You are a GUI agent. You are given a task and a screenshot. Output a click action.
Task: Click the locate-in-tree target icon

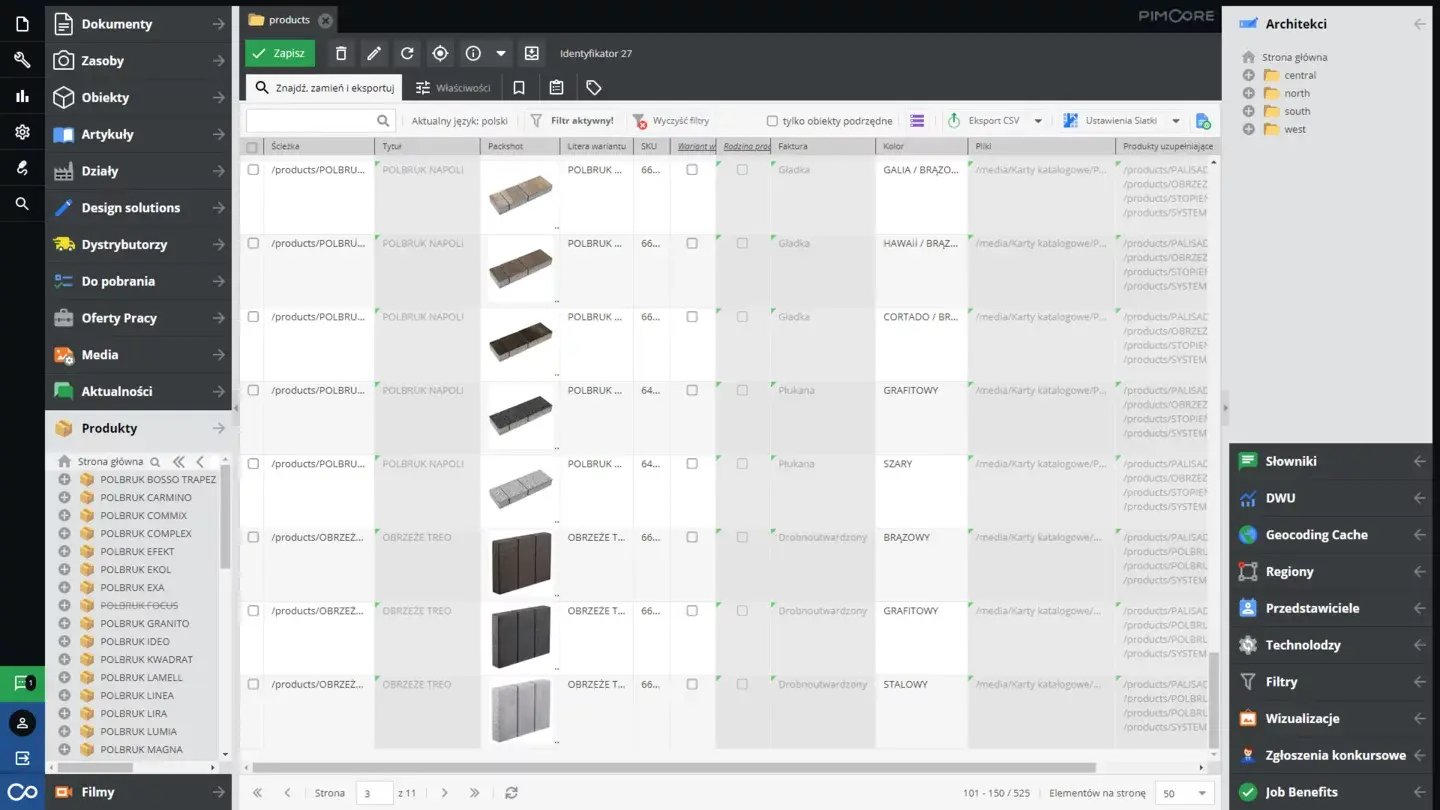(x=440, y=54)
